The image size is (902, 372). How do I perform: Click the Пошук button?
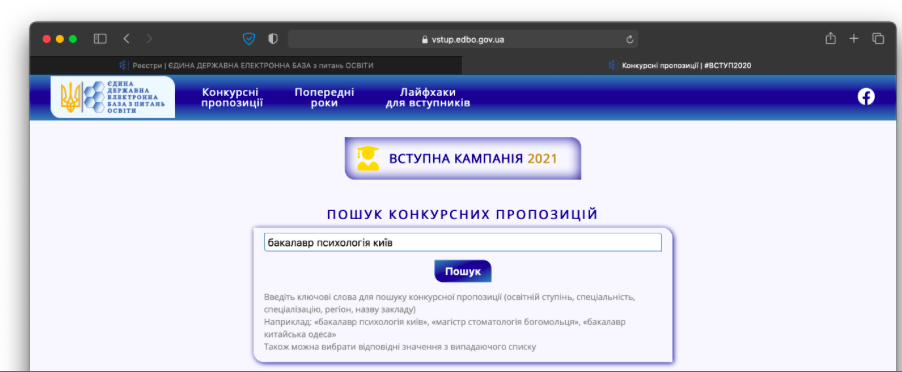pyautogui.click(x=463, y=271)
